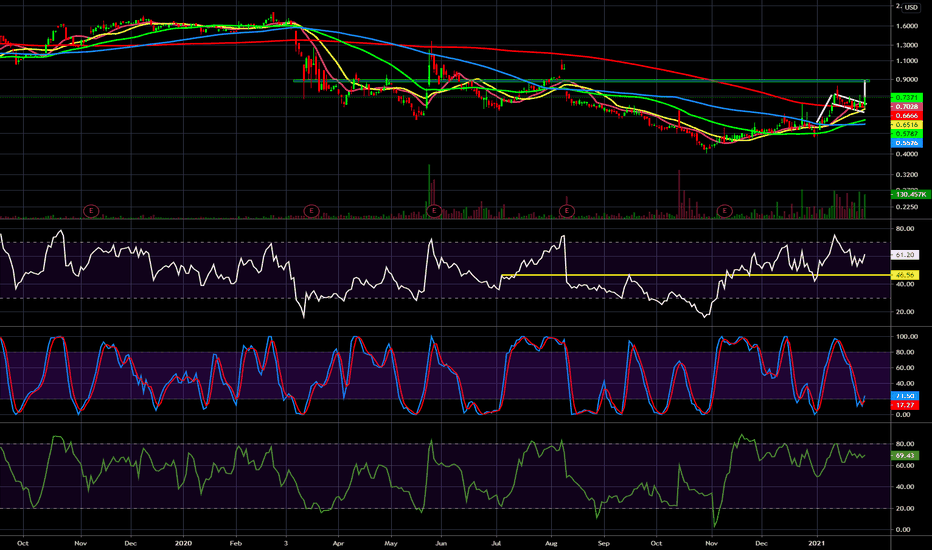
Task: Click the Sep label on the time axis
Action: [603, 543]
